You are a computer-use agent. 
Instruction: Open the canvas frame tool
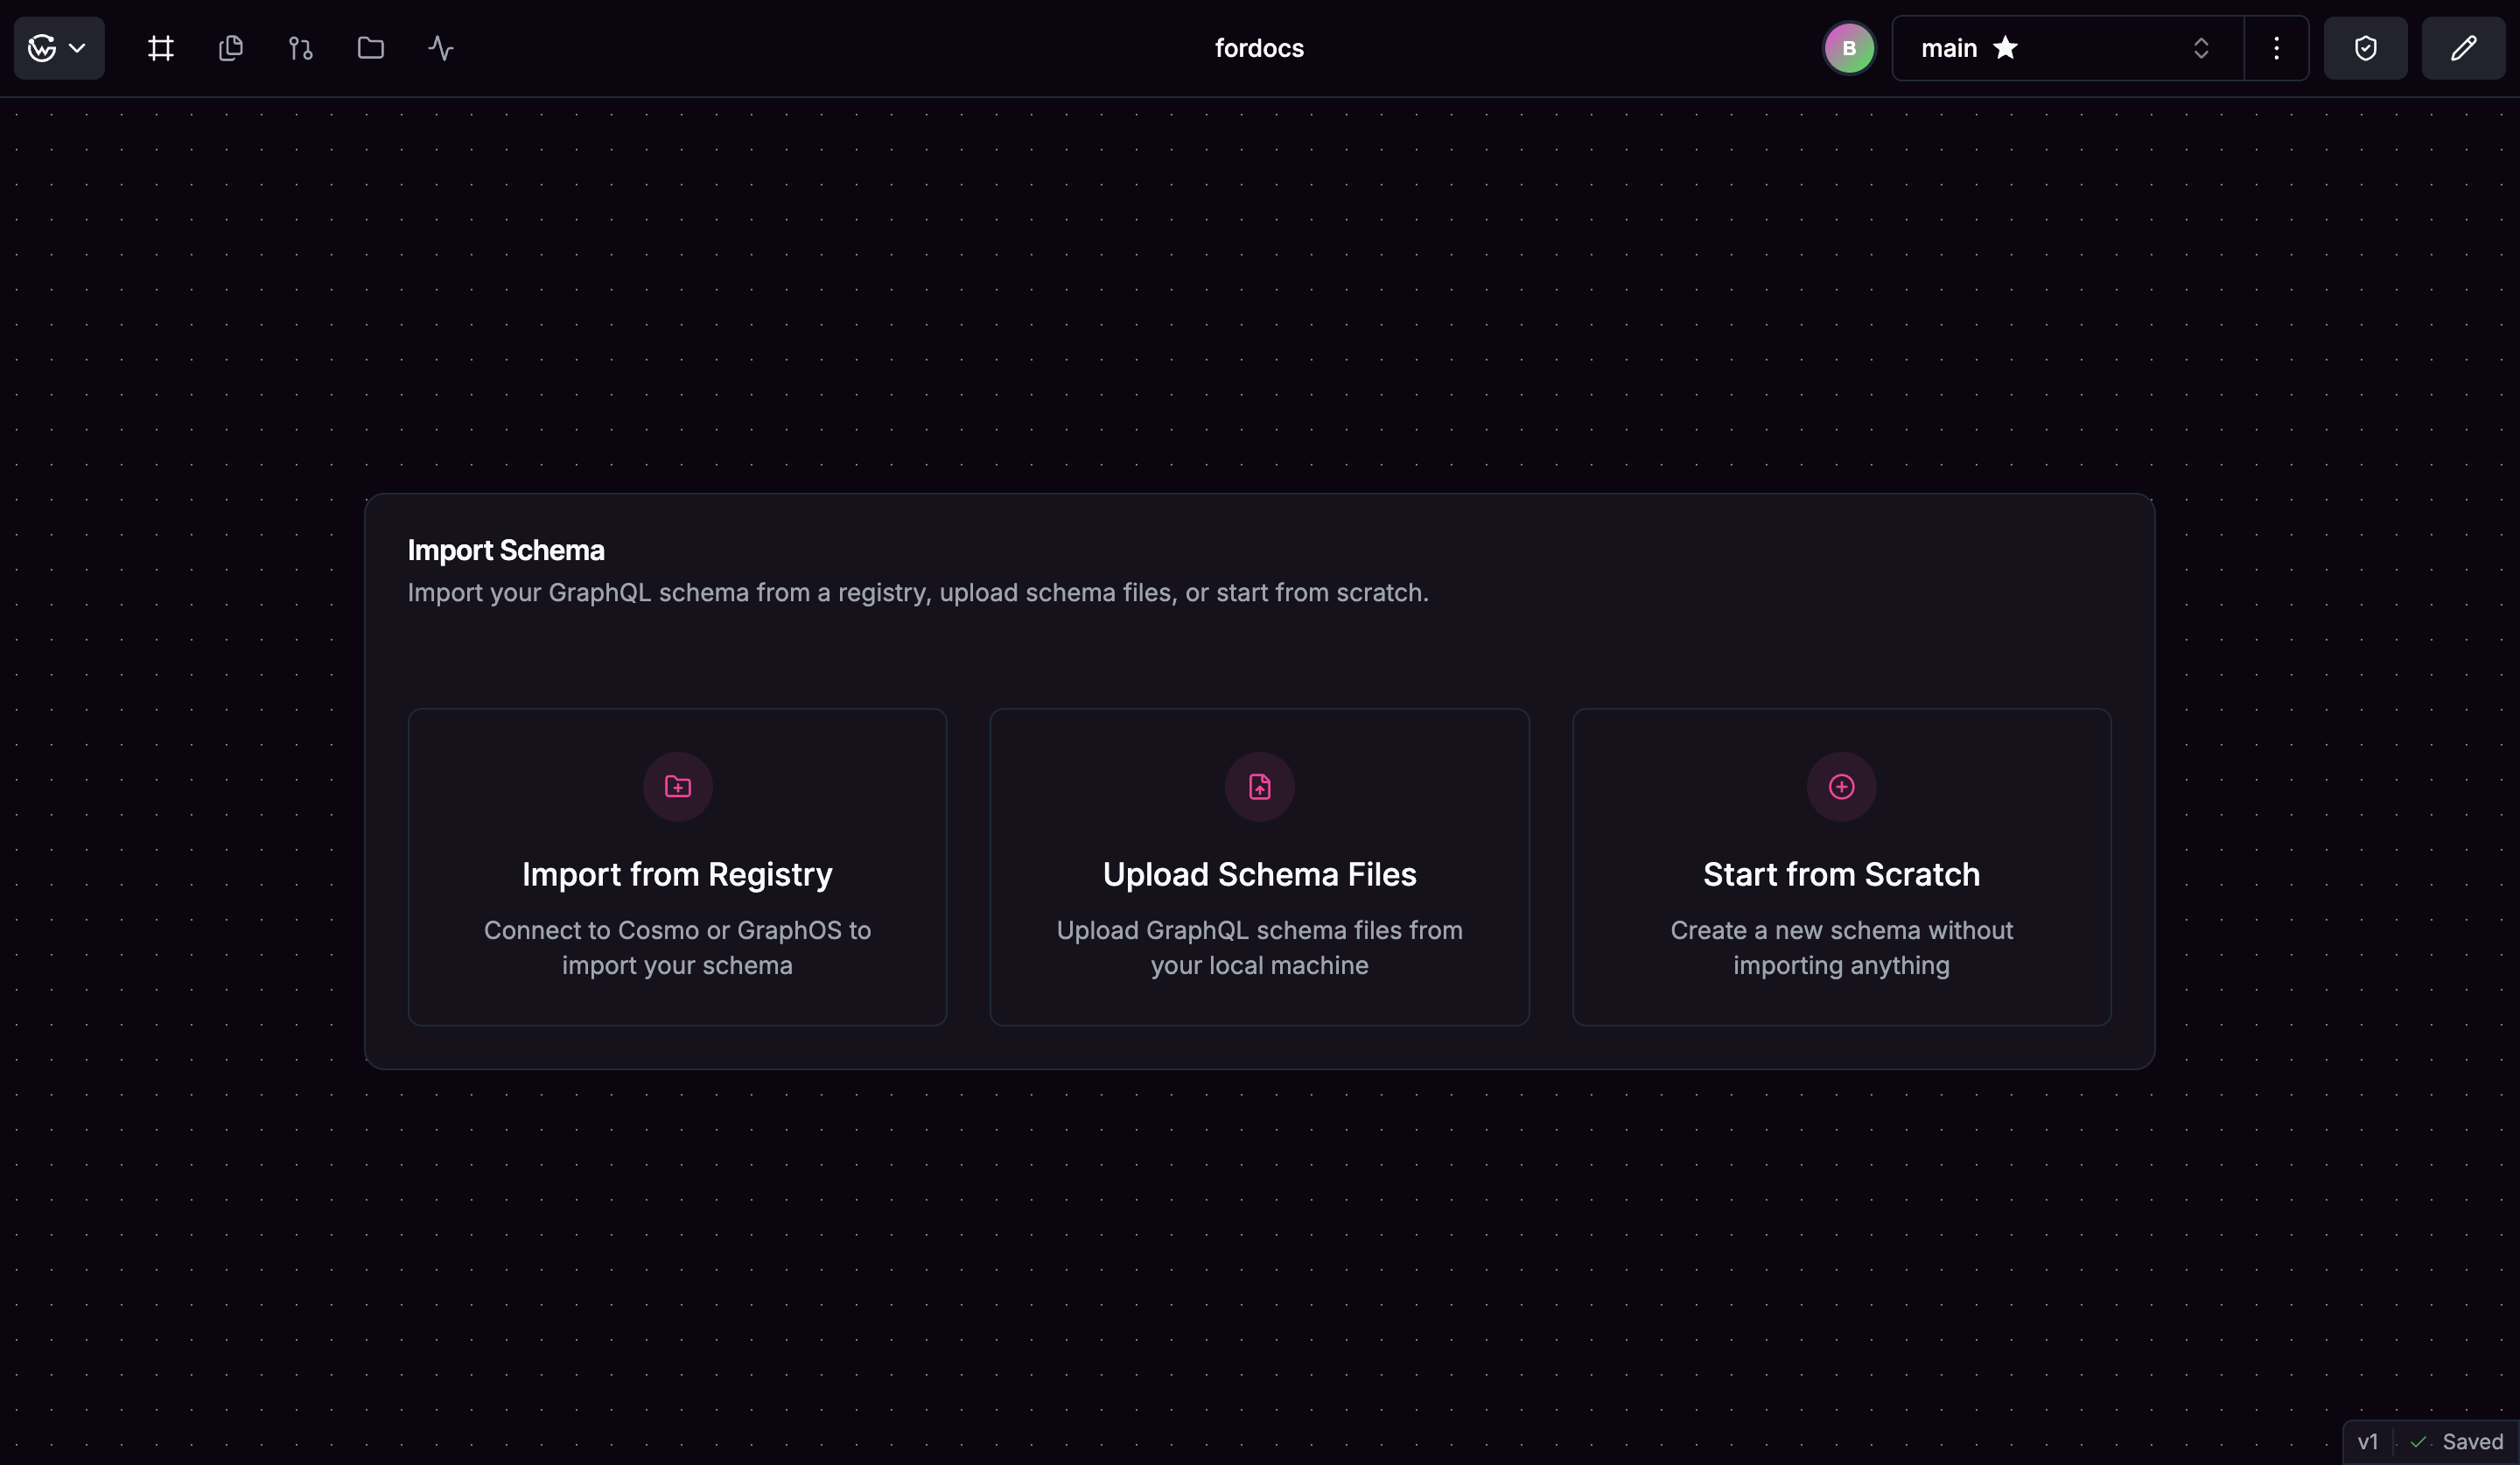[160, 47]
